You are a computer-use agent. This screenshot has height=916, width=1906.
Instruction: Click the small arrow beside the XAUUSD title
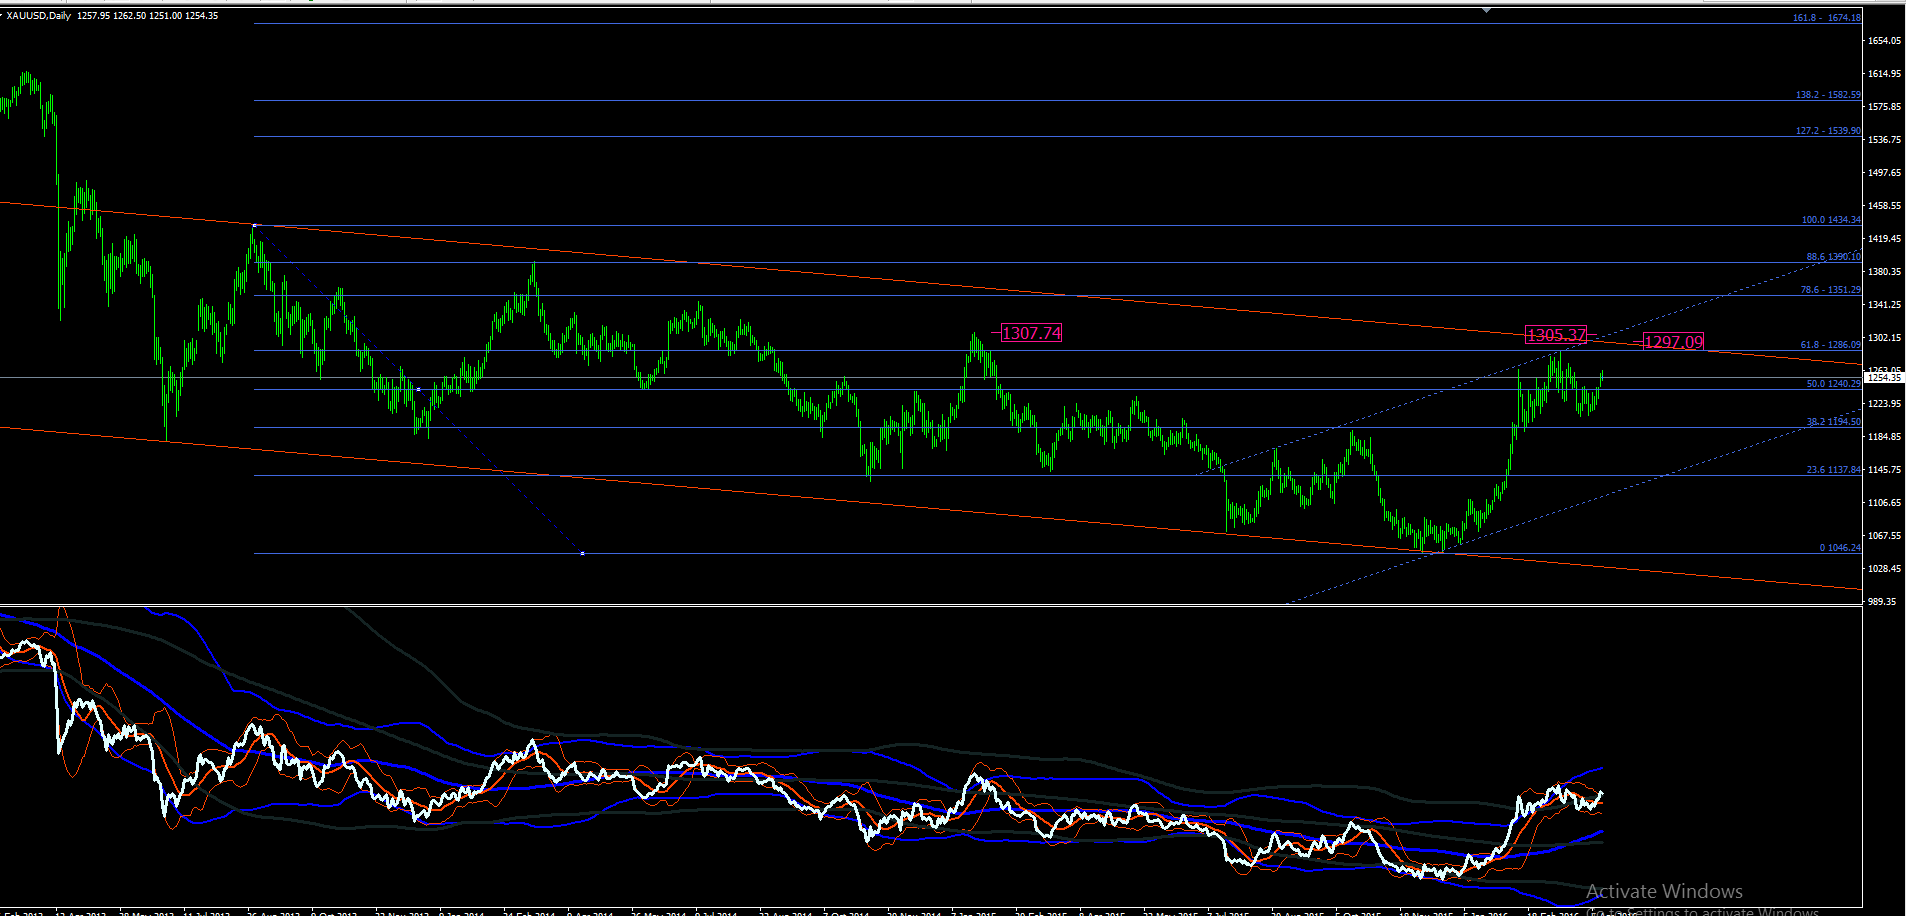pyautogui.click(x=2, y=16)
